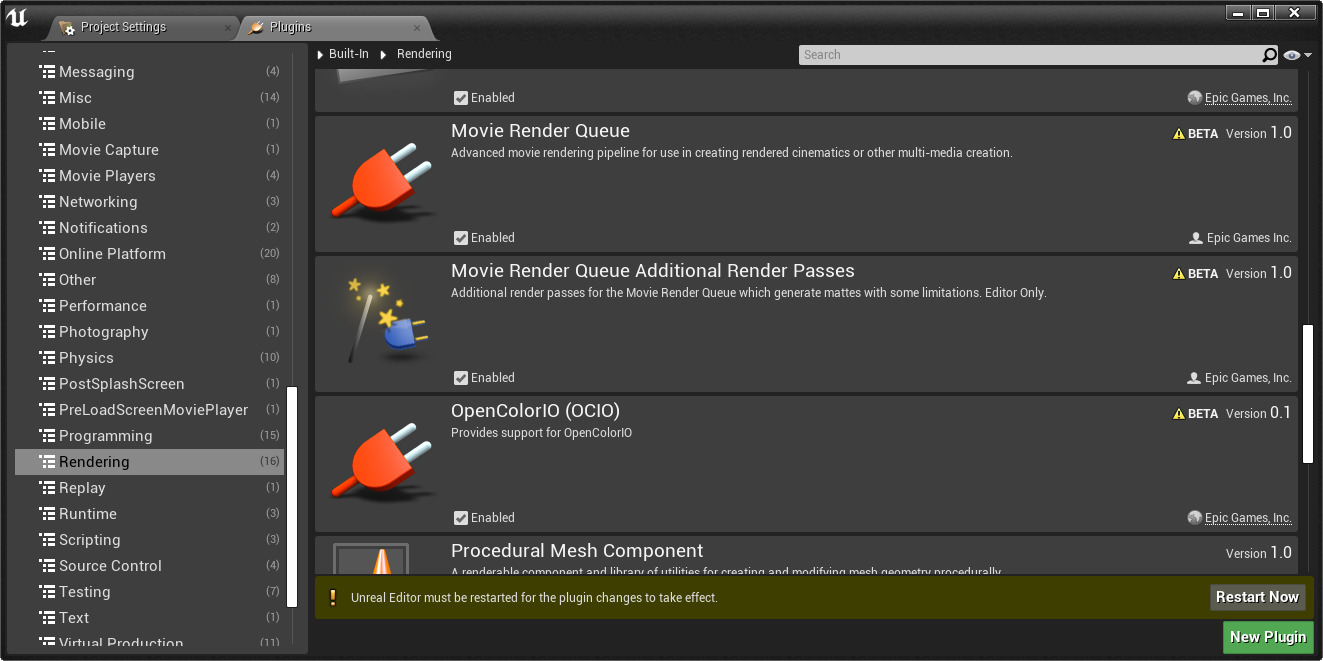Select the Physics category in sidebar
The width and height of the screenshot is (1323, 661).
click(86, 357)
